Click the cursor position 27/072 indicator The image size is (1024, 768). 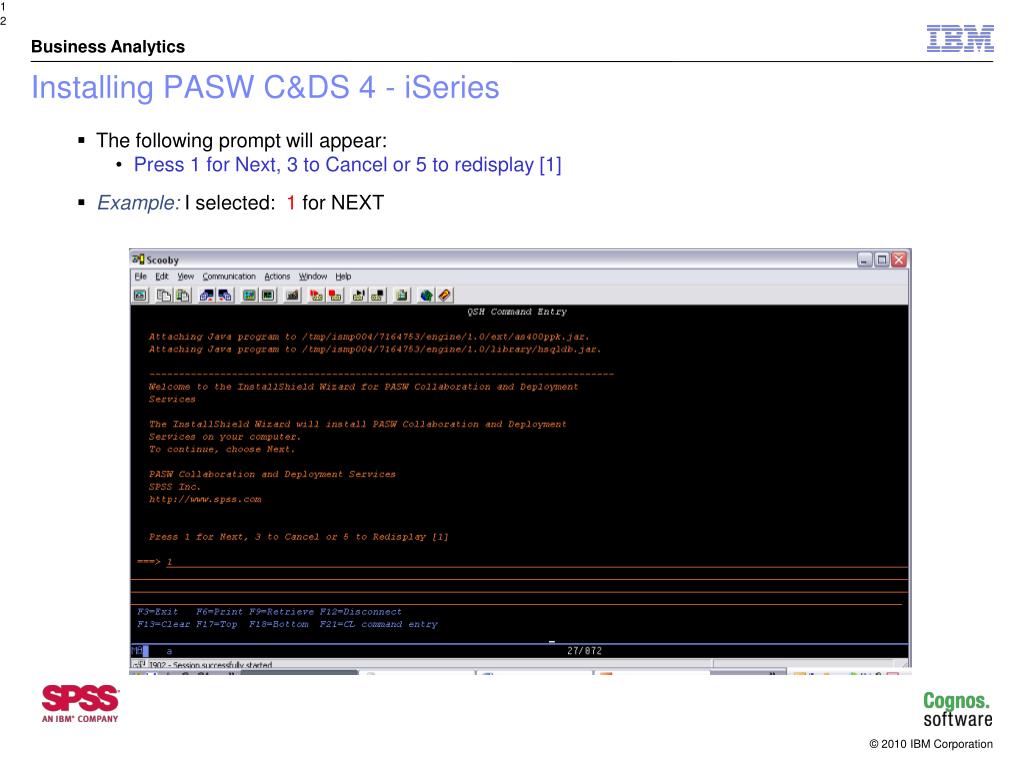click(584, 651)
